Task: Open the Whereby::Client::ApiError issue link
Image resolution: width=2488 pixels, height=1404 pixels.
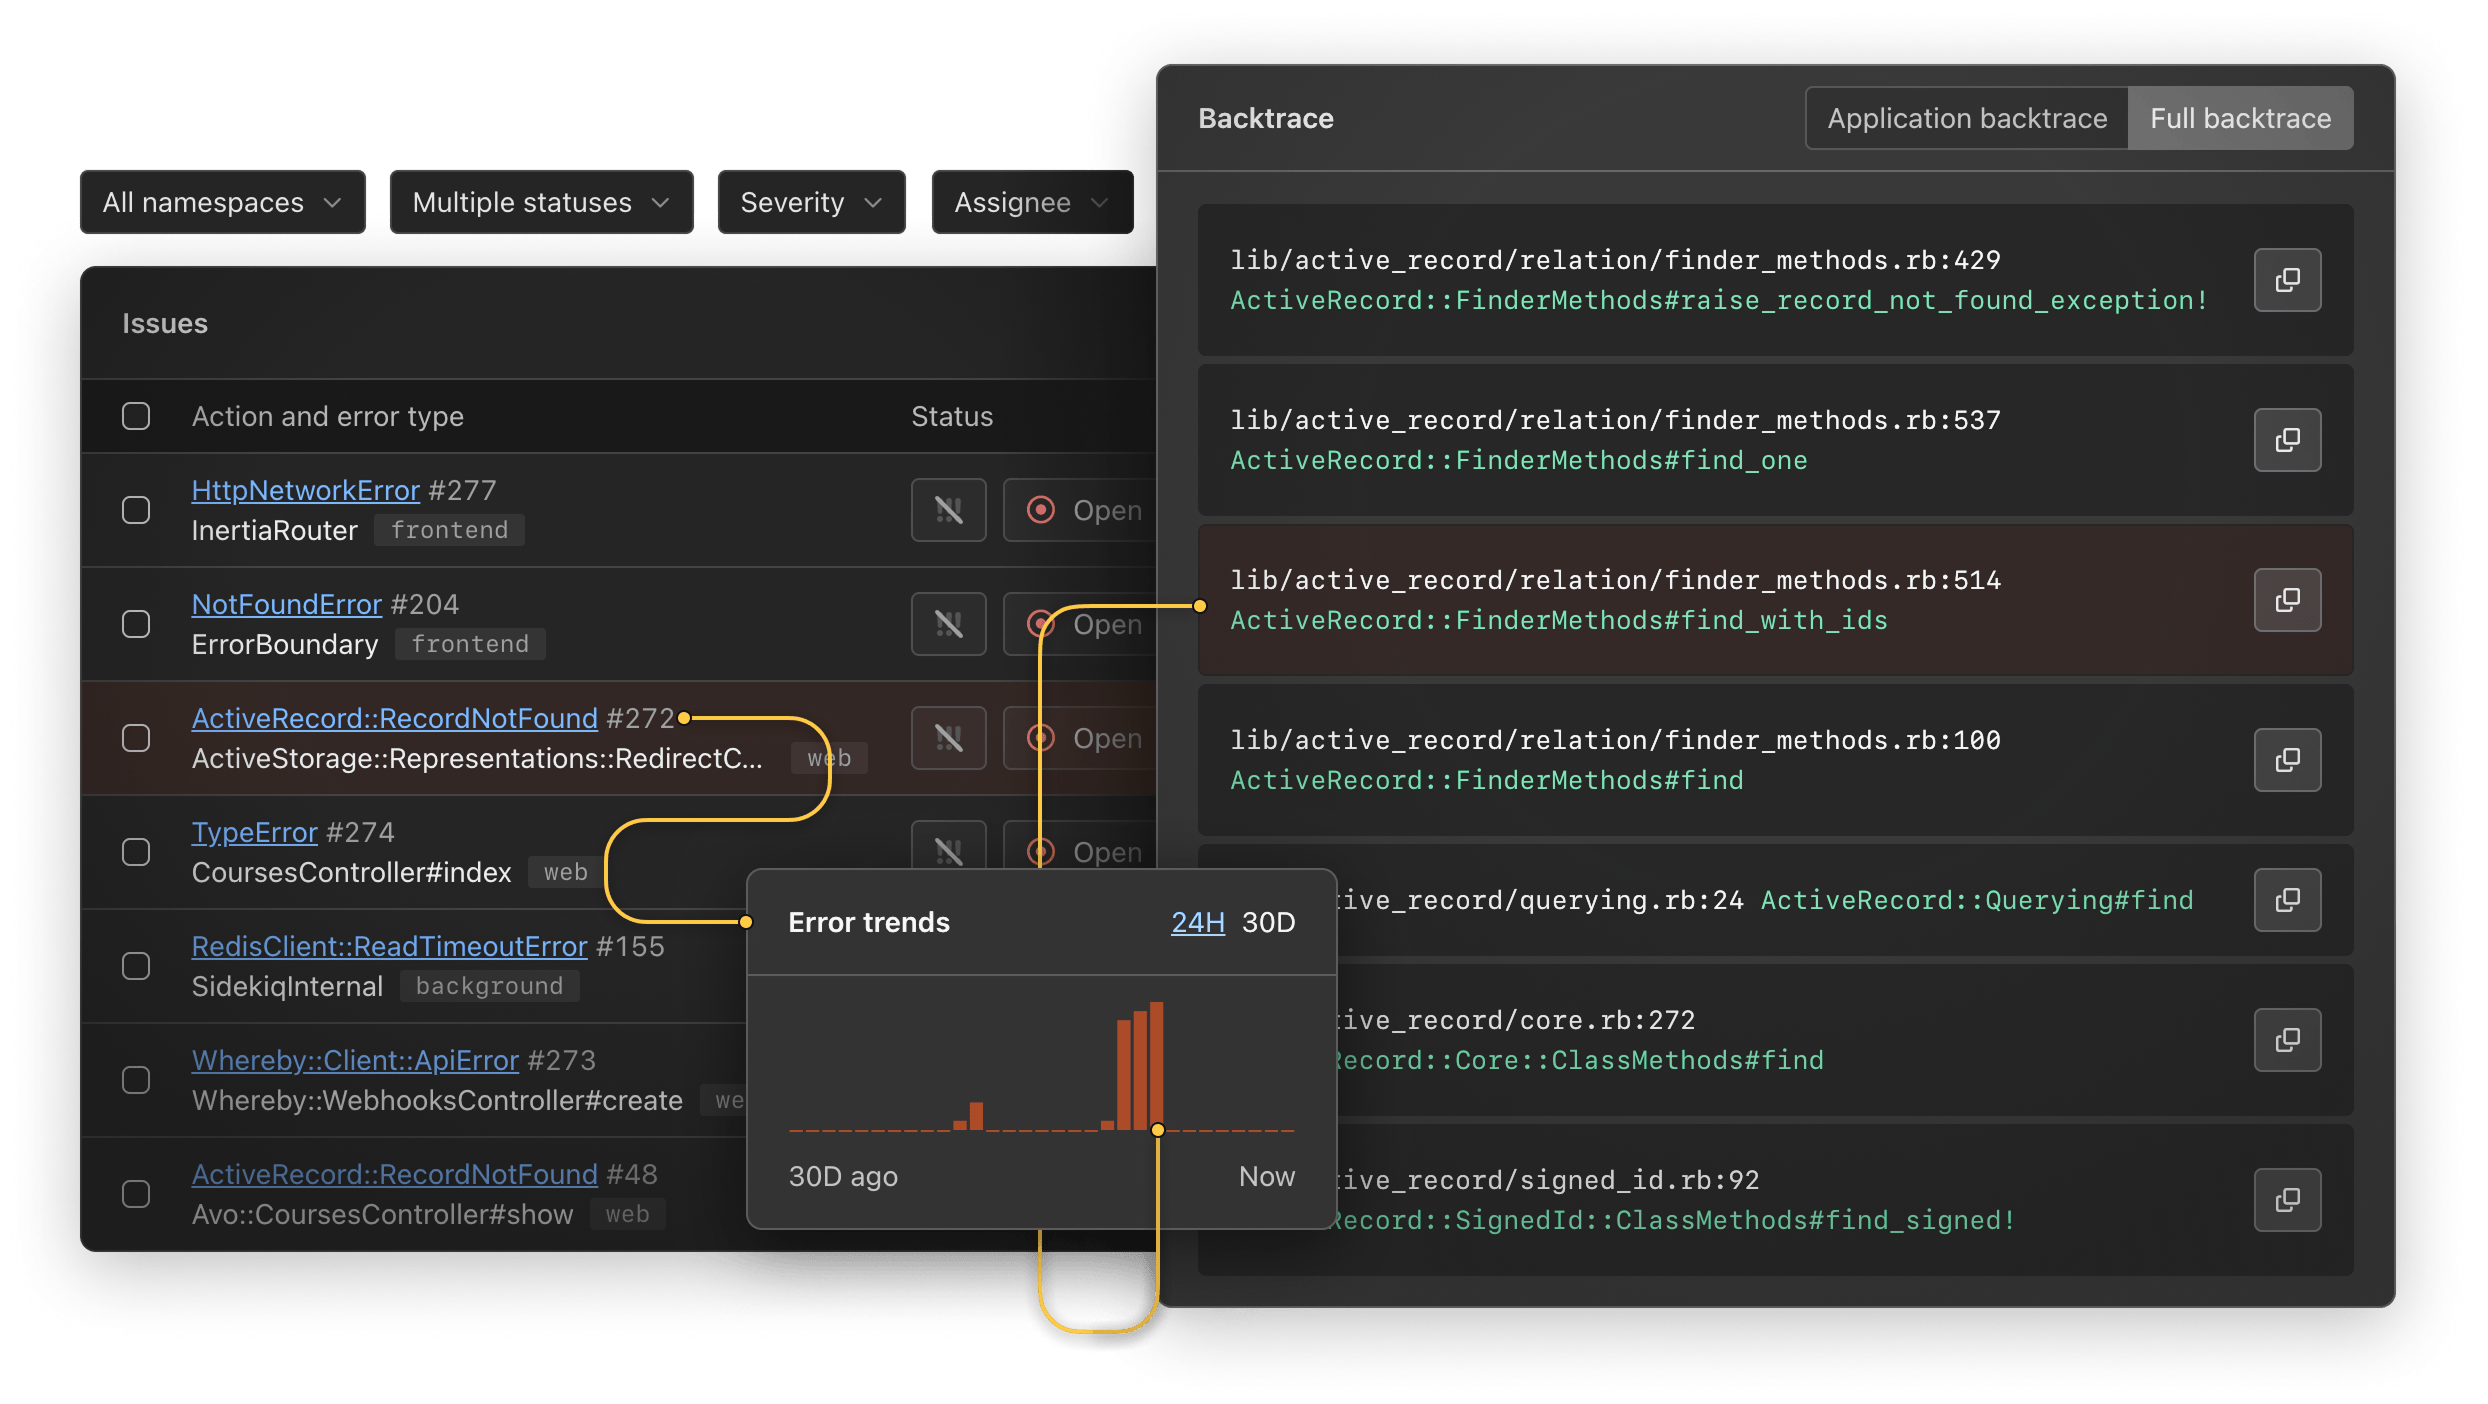Action: point(355,1060)
